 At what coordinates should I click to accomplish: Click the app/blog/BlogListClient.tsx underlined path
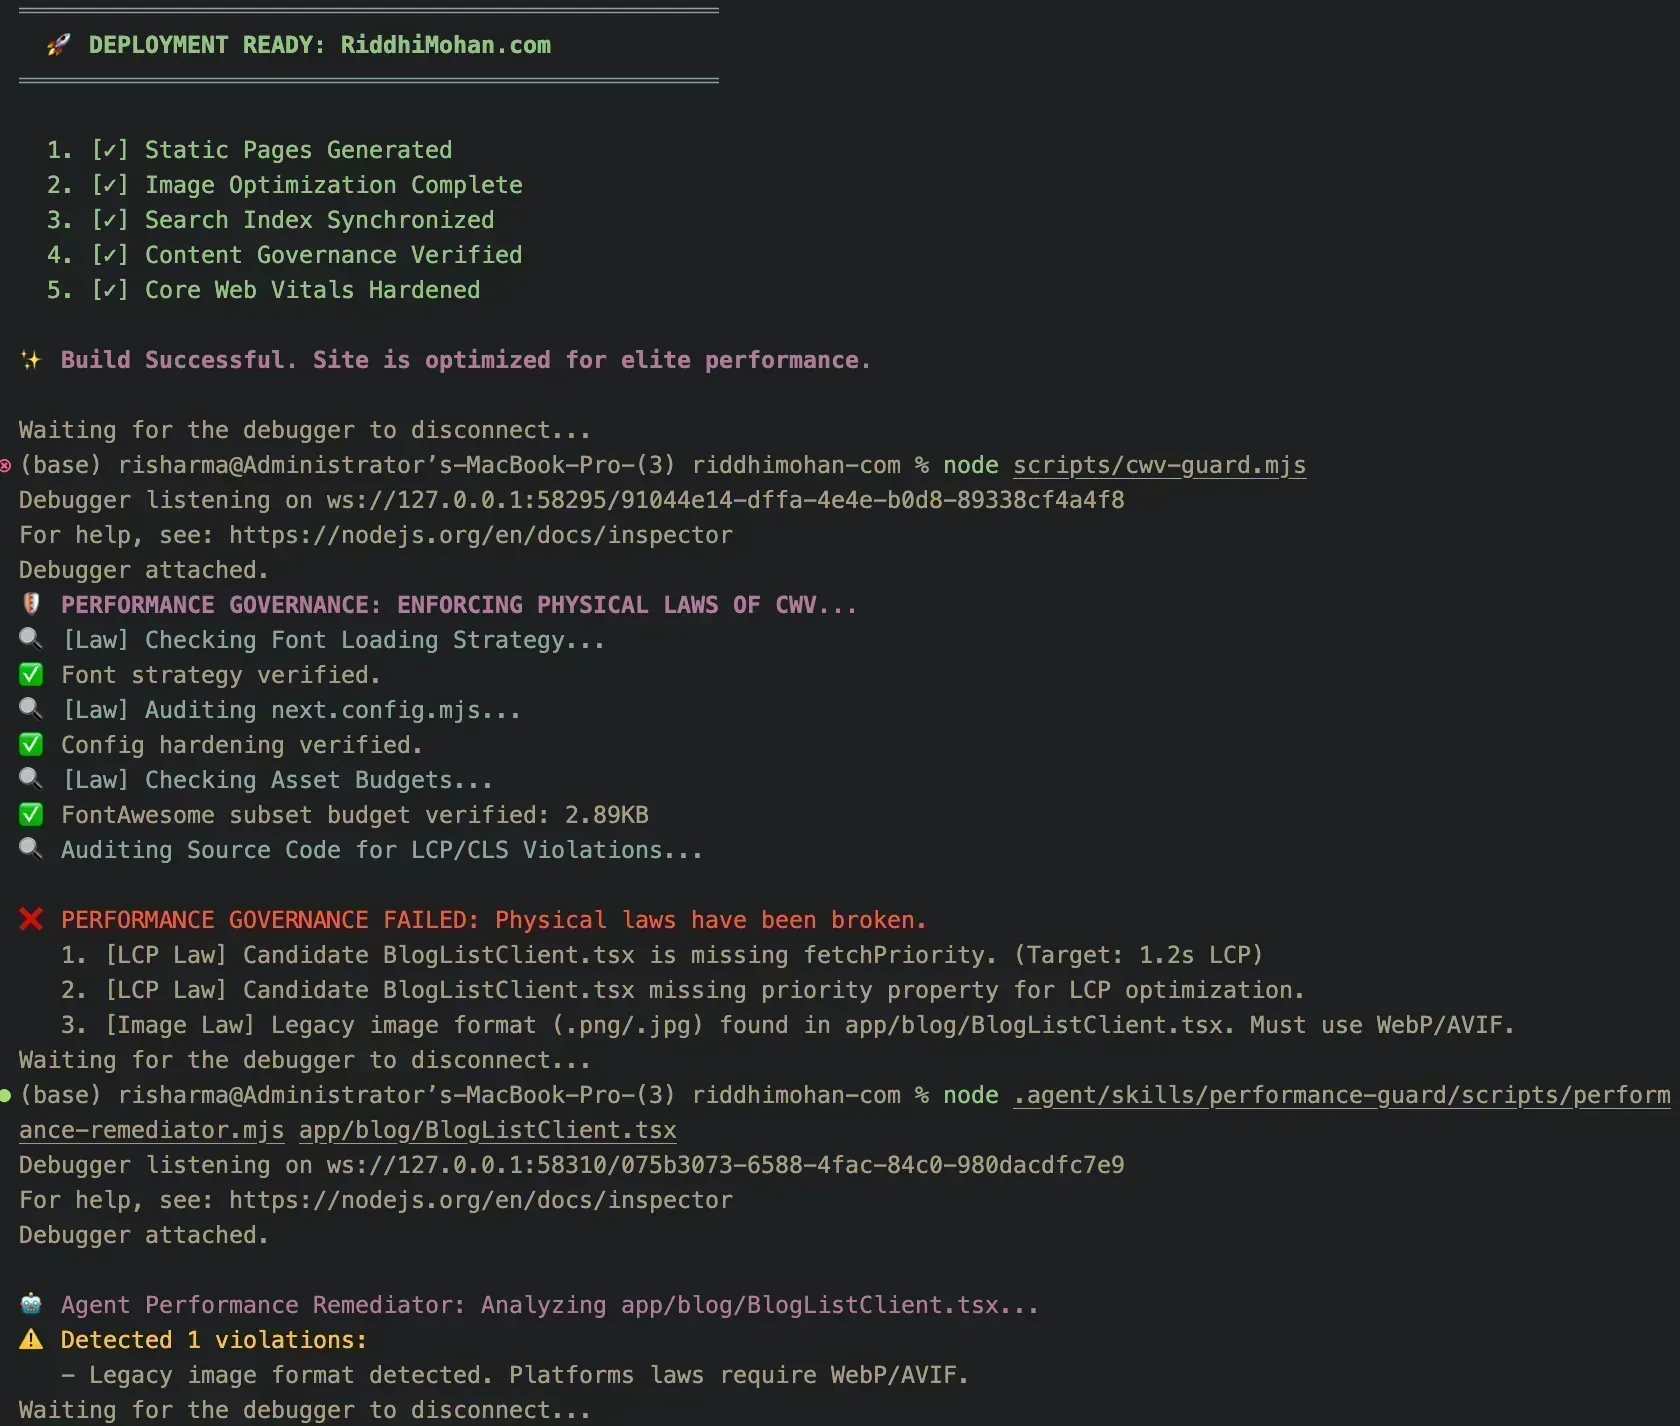[x=486, y=1130]
